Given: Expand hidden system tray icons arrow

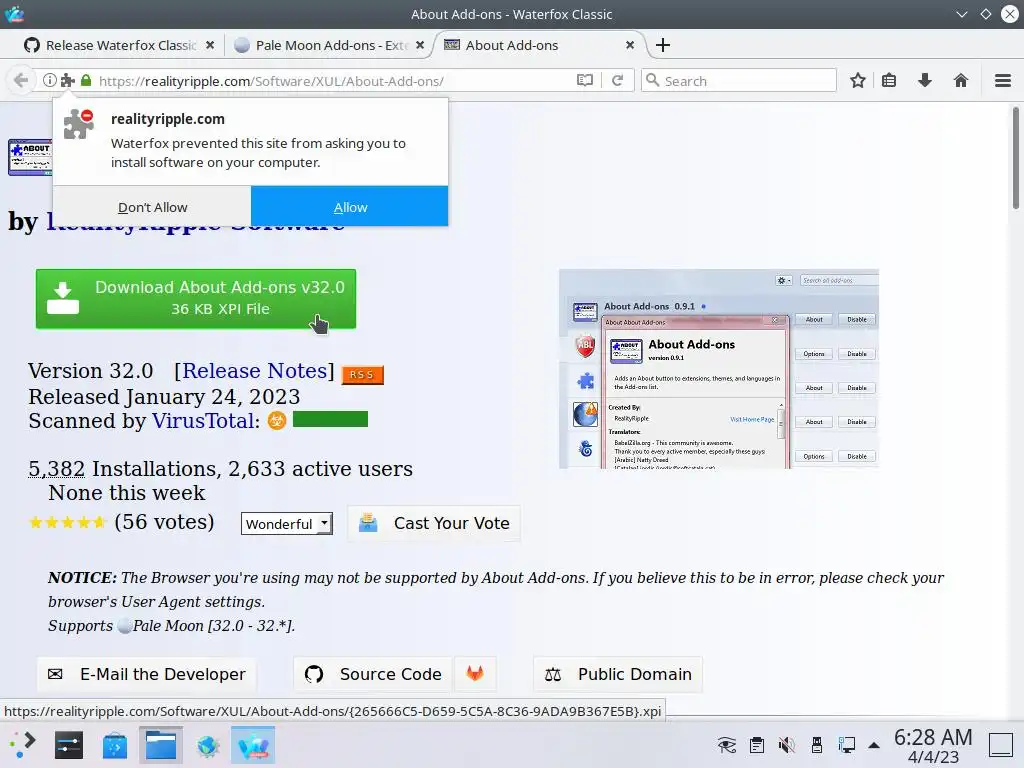Looking at the screenshot, I should coord(874,745).
